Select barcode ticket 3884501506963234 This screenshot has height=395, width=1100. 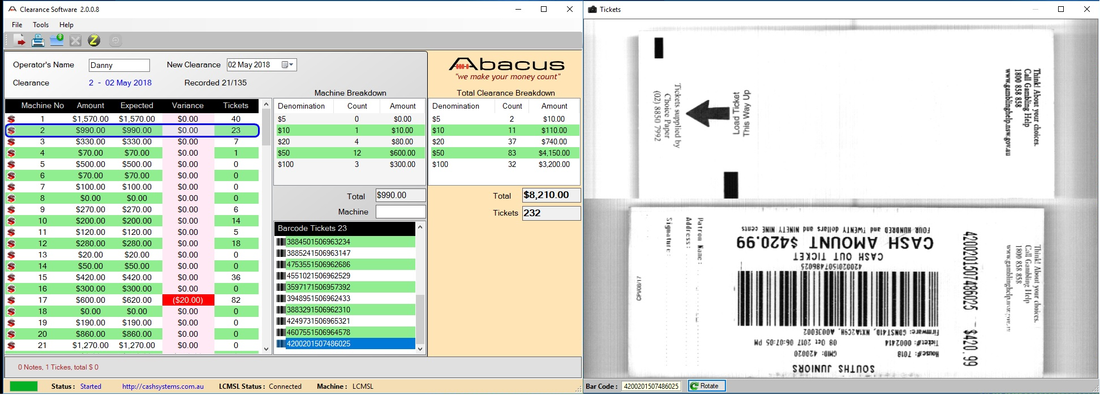tap(345, 242)
